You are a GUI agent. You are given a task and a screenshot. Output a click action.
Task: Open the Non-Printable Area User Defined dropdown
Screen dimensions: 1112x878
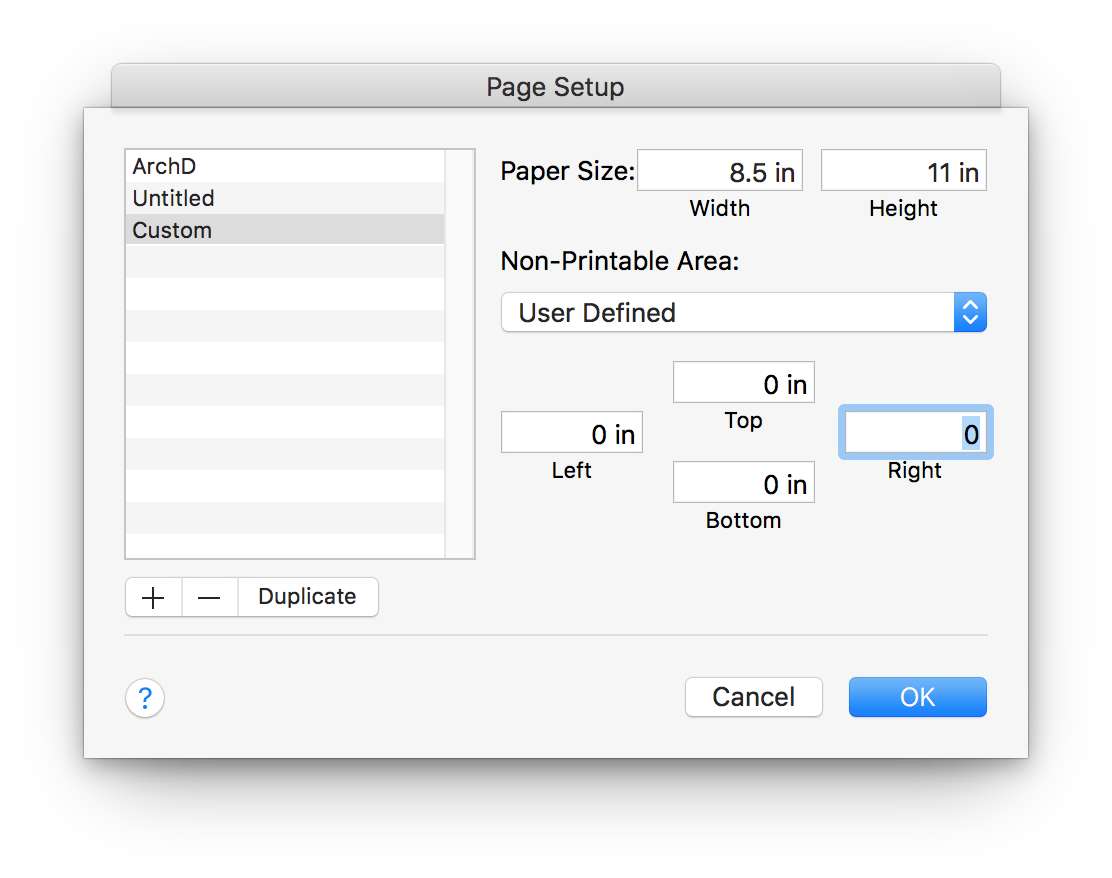tap(743, 313)
